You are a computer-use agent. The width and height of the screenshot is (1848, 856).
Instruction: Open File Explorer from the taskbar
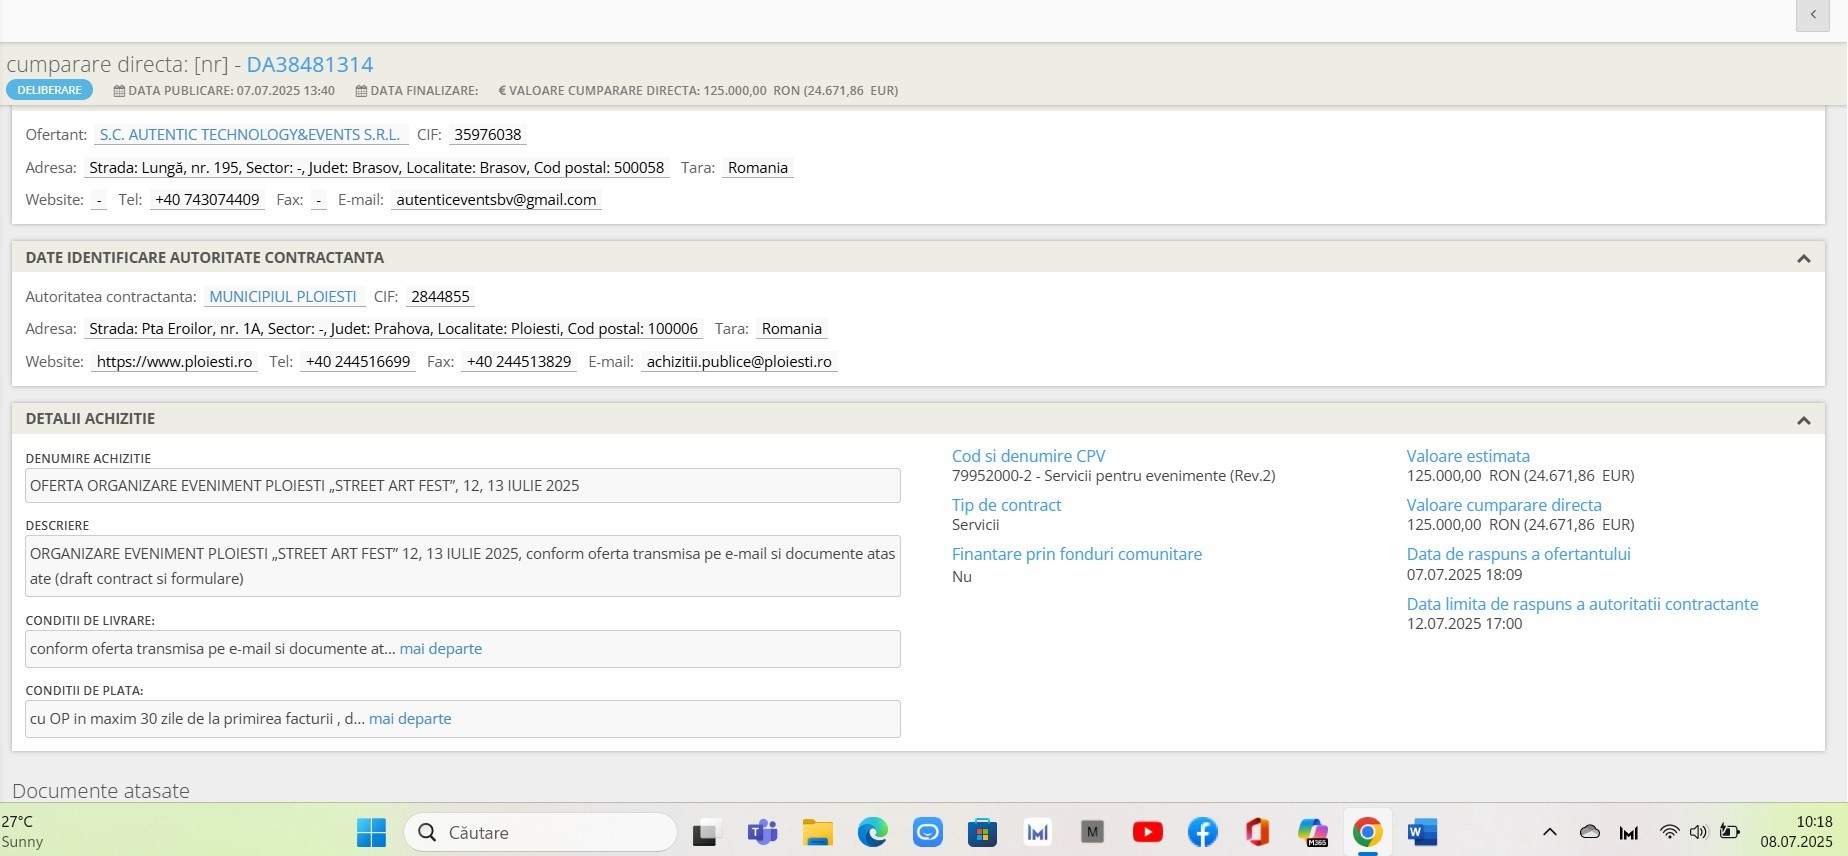(x=817, y=832)
